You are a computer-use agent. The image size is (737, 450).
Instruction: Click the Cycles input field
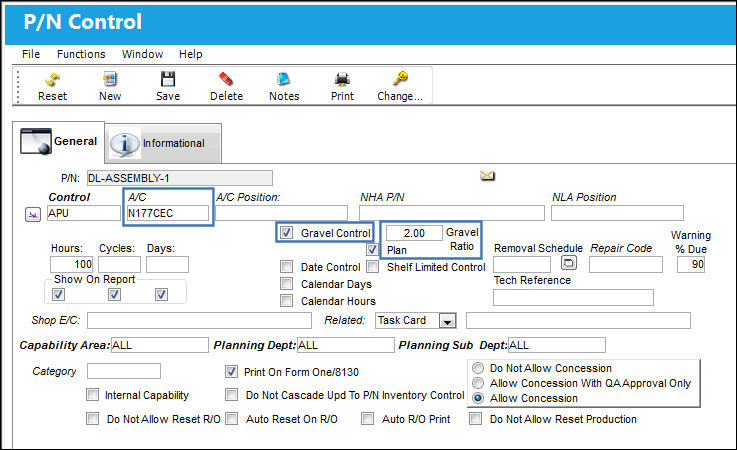pyautogui.click(x=119, y=264)
